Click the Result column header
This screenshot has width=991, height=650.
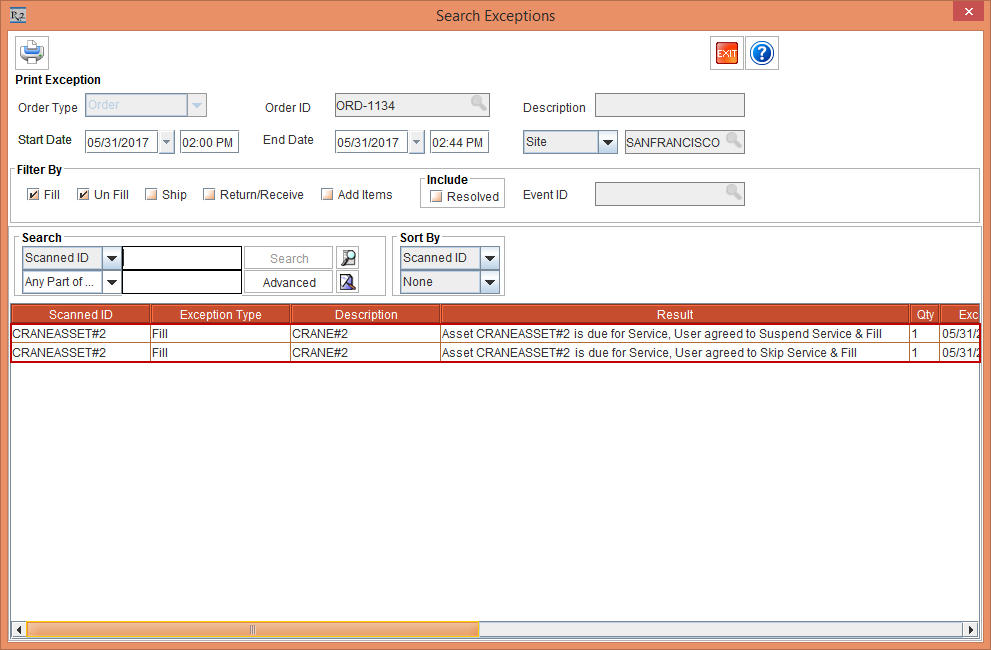674,314
